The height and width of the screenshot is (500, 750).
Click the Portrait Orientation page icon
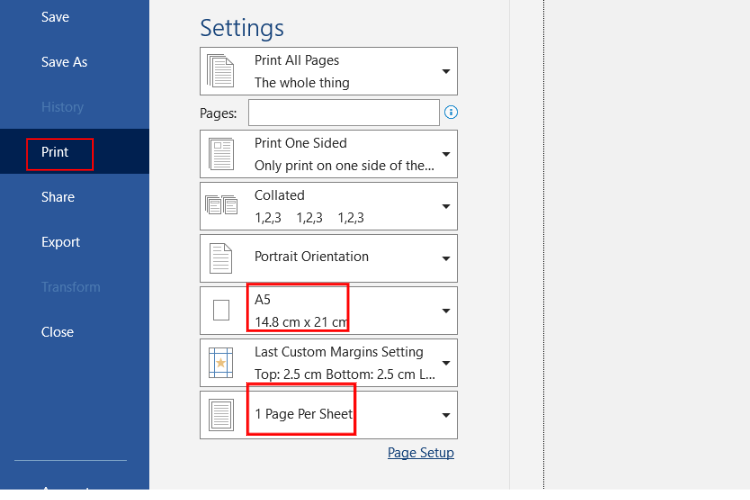tap(220, 258)
